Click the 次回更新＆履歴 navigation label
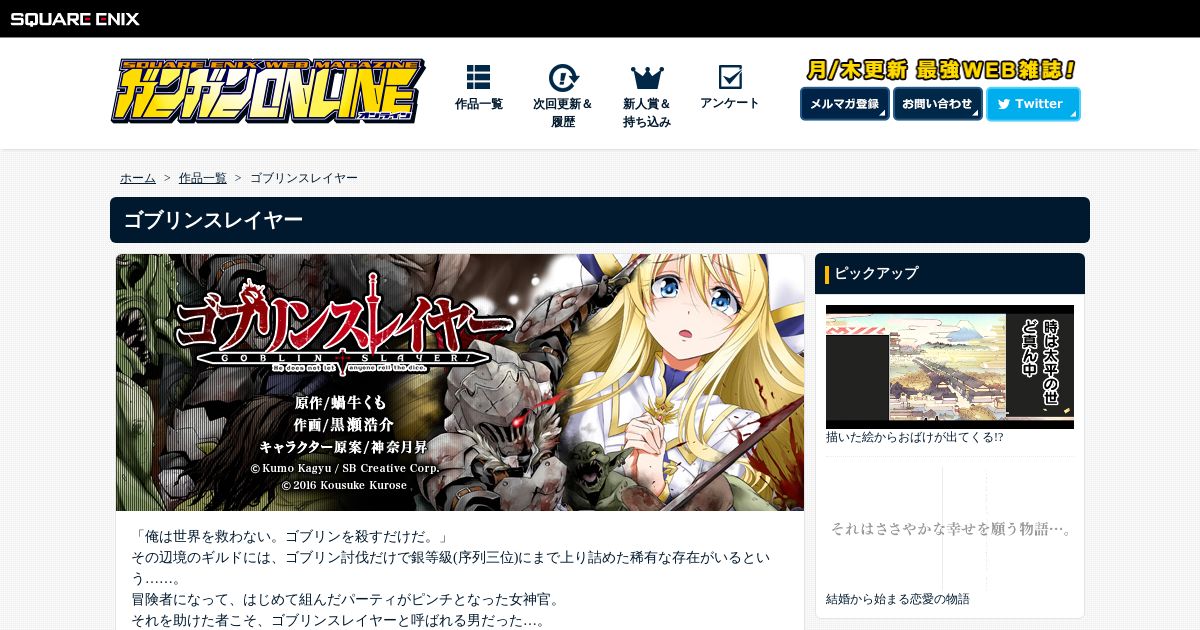The width and height of the screenshot is (1200, 630). tap(563, 113)
